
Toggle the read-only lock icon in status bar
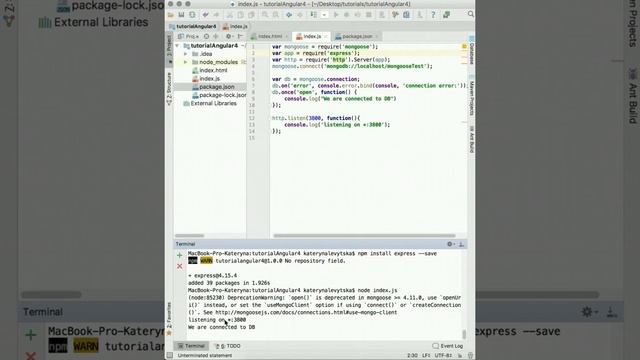pos(460,356)
